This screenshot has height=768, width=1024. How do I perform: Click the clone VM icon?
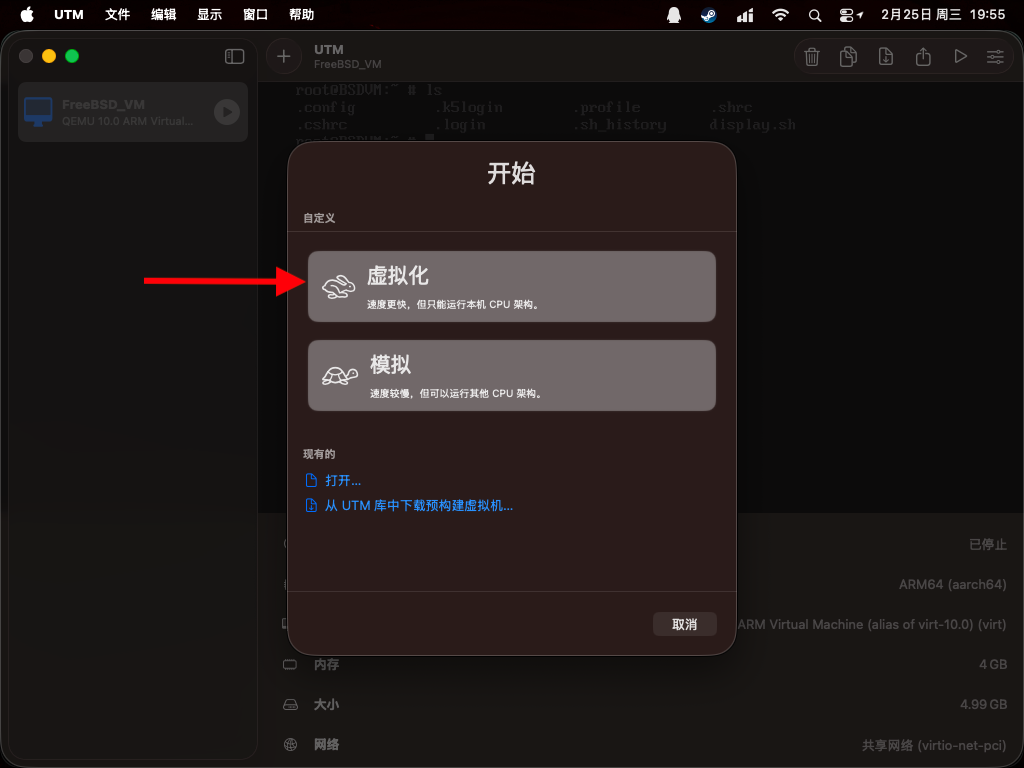tap(848, 57)
